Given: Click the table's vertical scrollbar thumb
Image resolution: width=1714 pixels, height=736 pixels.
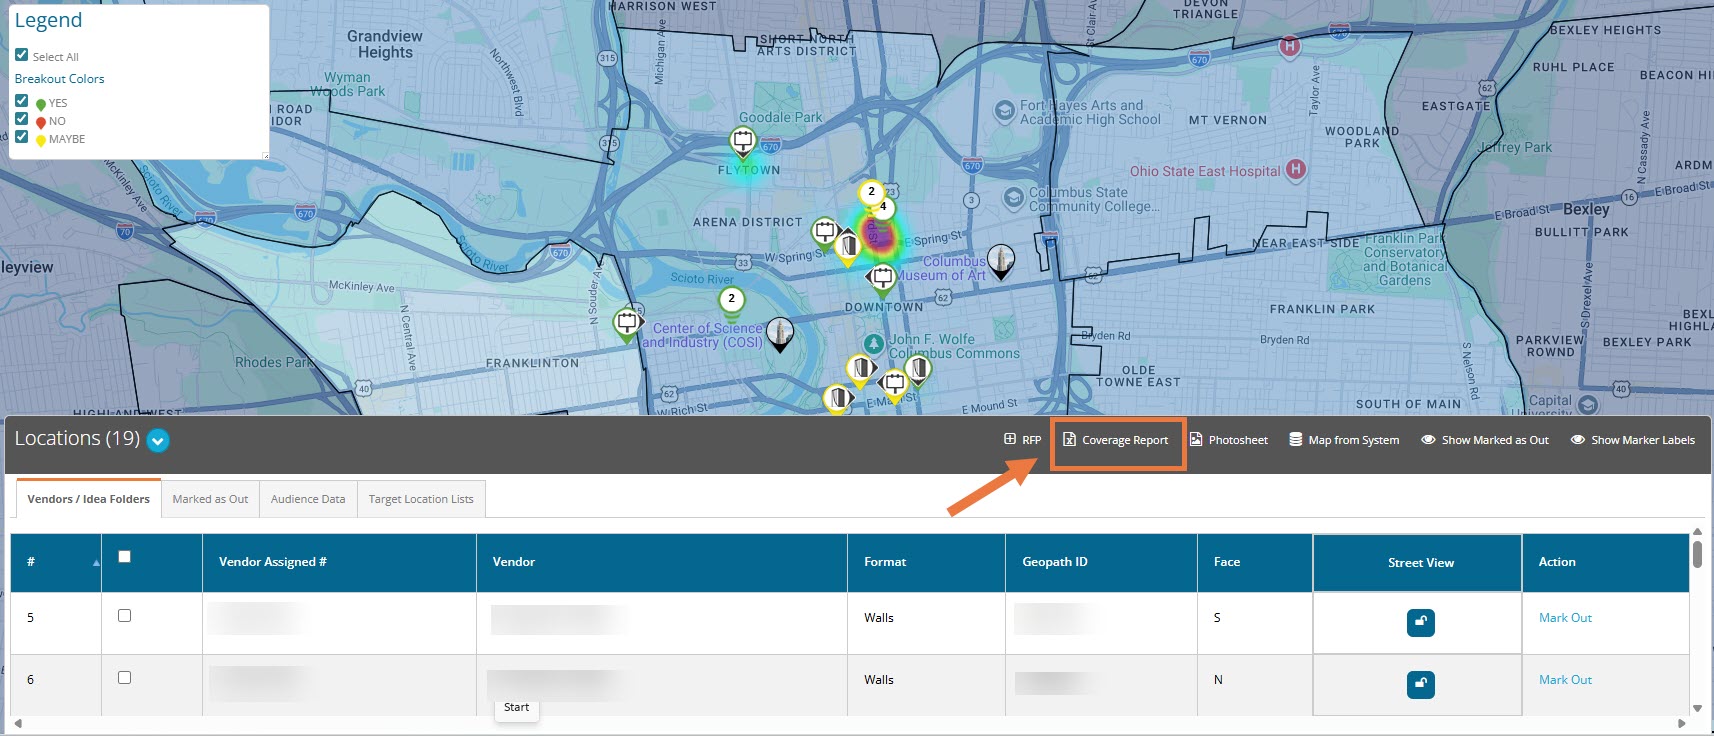Looking at the screenshot, I should (x=1697, y=554).
